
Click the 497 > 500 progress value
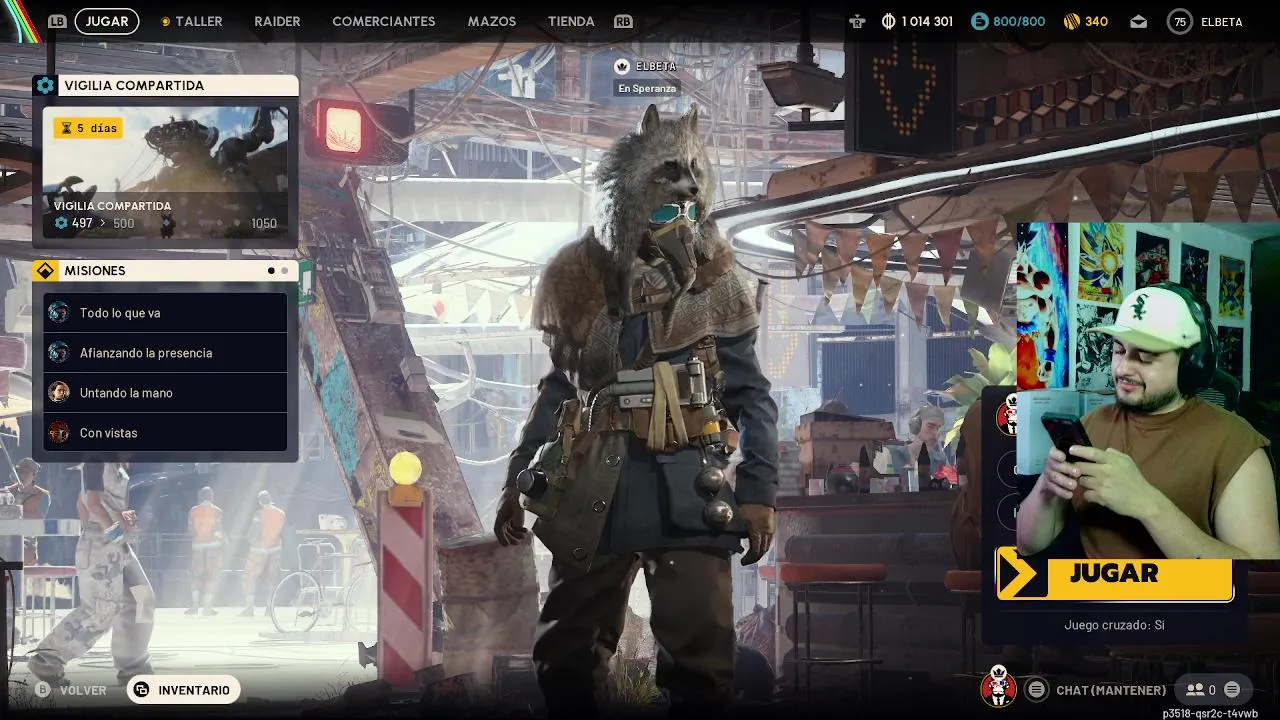(103, 223)
